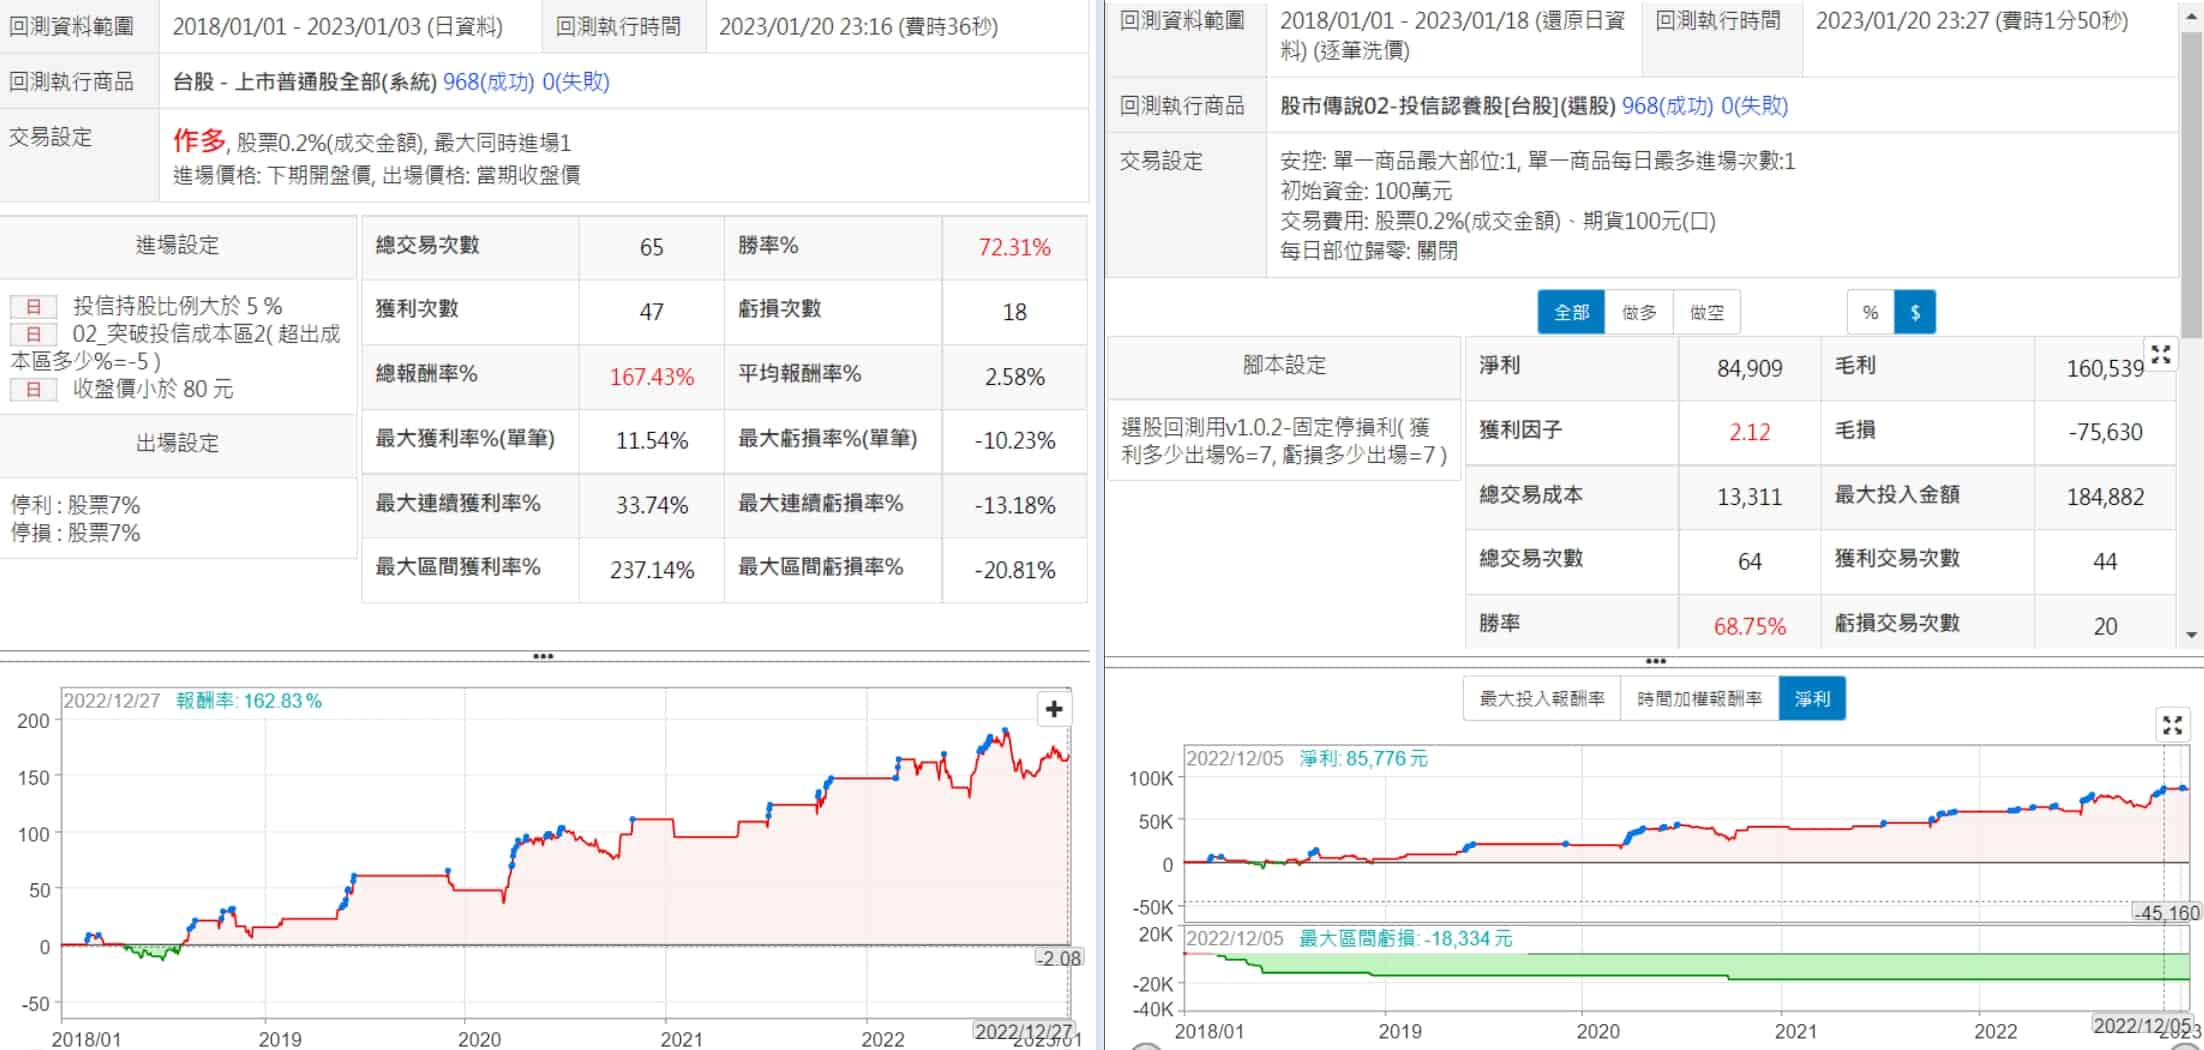Click the right panel splitter dots handle

point(1655,661)
